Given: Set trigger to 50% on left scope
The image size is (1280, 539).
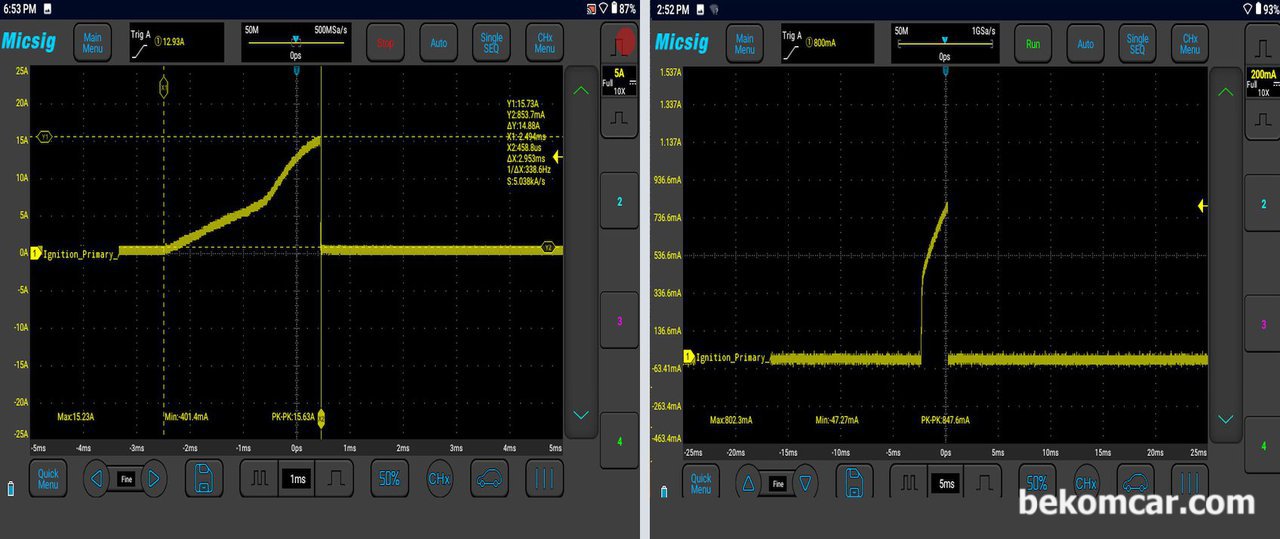Looking at the screenshot, I should click(389, 478).
